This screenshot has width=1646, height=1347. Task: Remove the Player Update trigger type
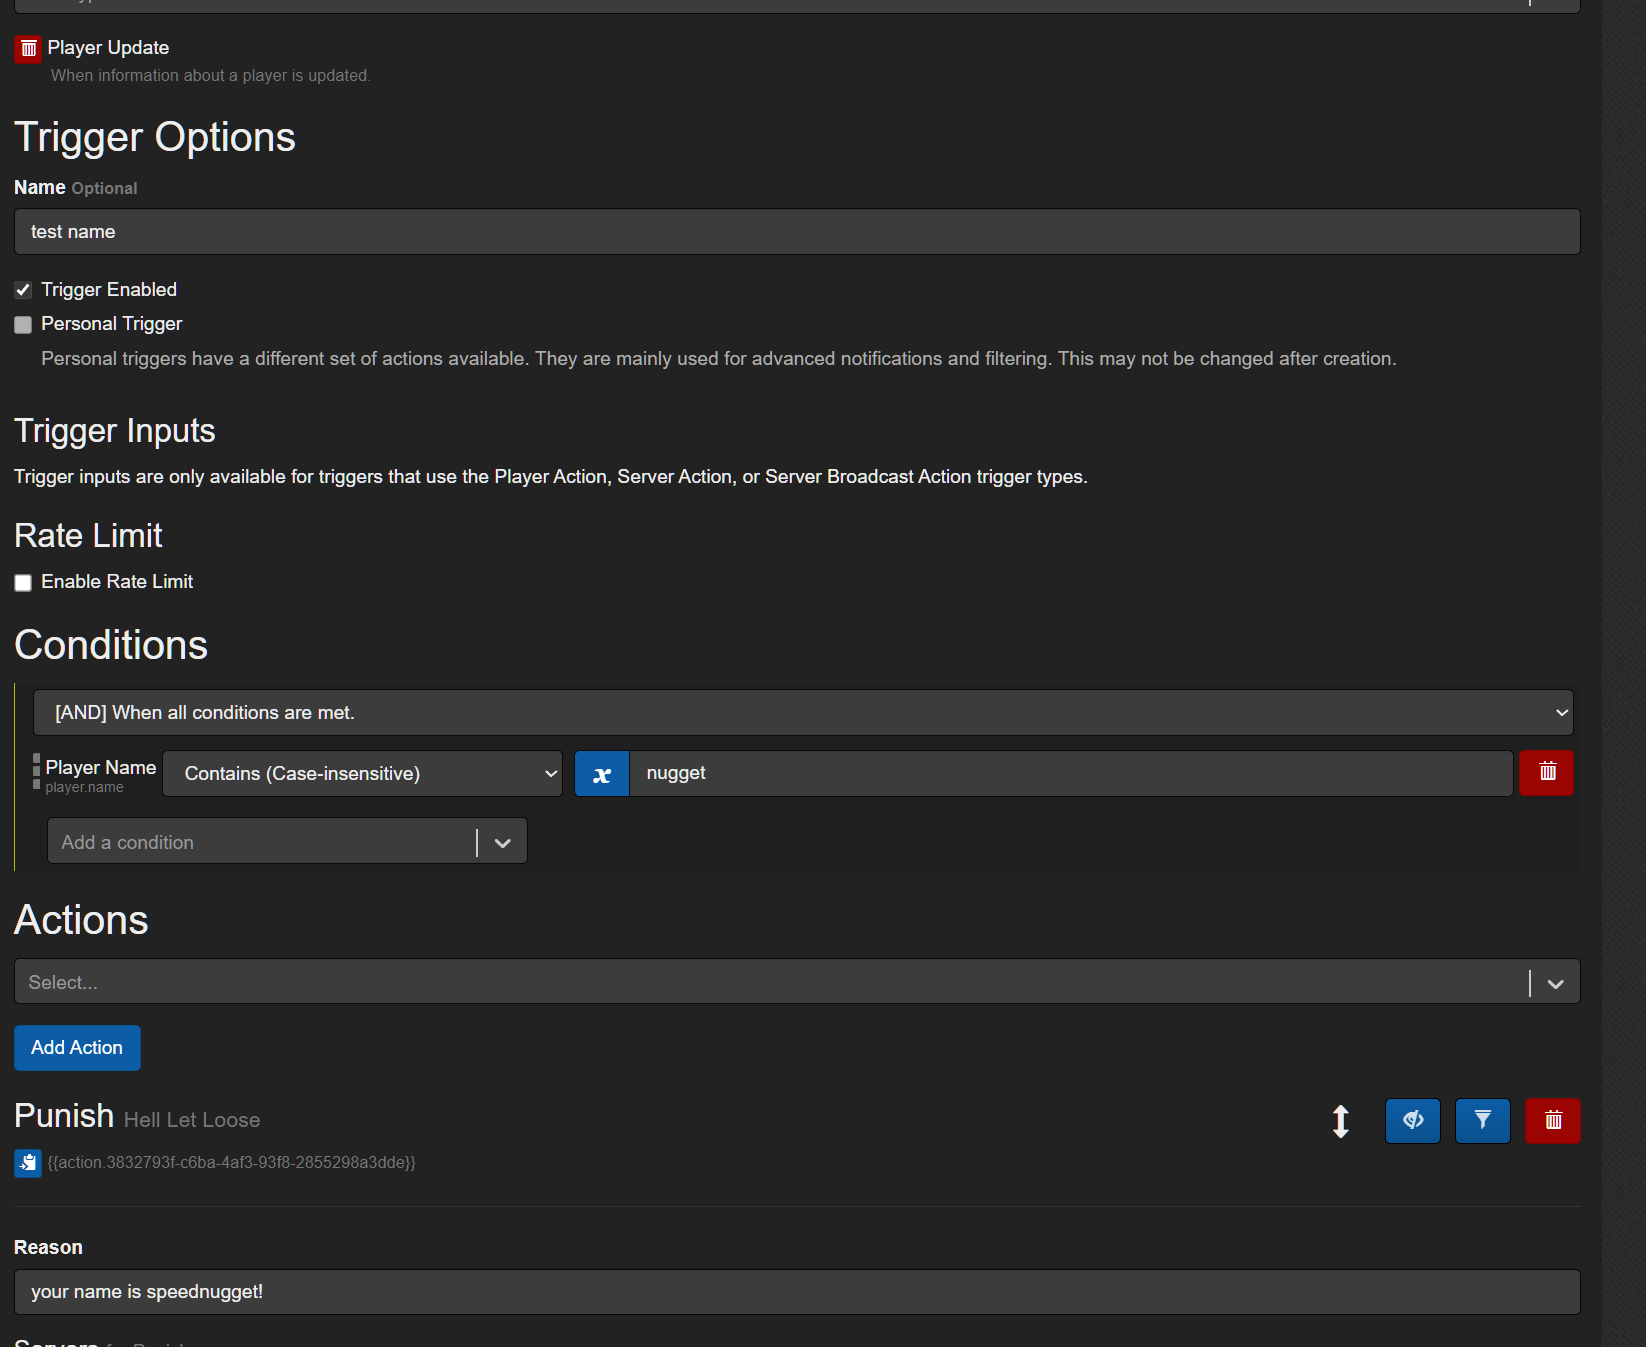[28, 49]
